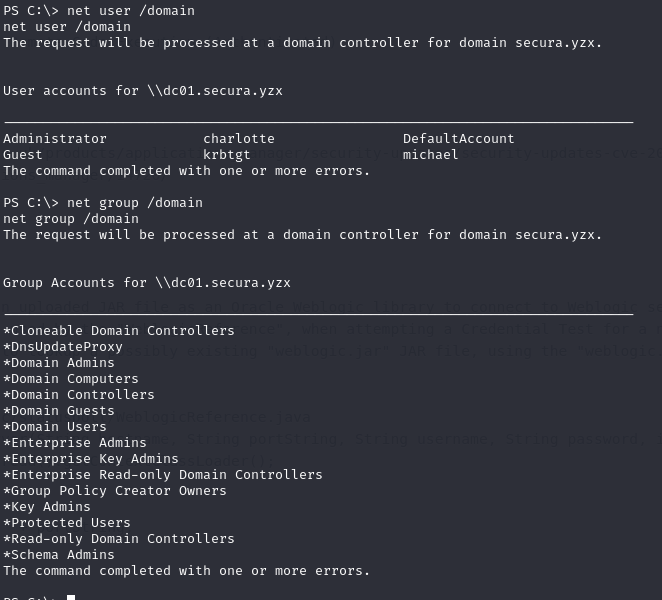Click the *Key Admins group entry
This screenshot has height=600, width=662.
(47, 507)
